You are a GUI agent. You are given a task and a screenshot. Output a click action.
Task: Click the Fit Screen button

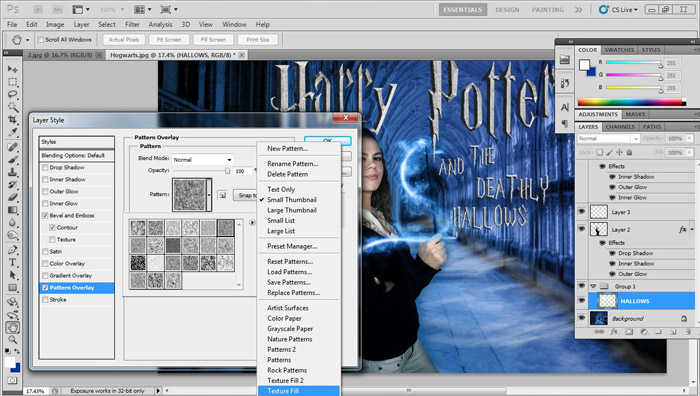point(169,40)
